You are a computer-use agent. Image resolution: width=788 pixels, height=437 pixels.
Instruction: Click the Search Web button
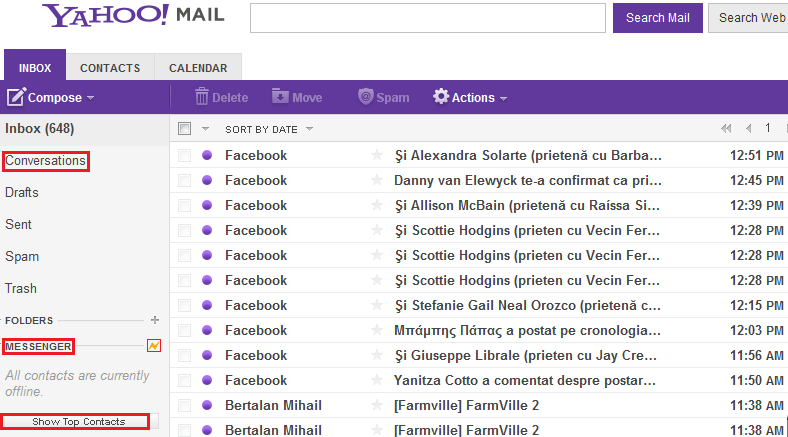[x=749, y=18]
